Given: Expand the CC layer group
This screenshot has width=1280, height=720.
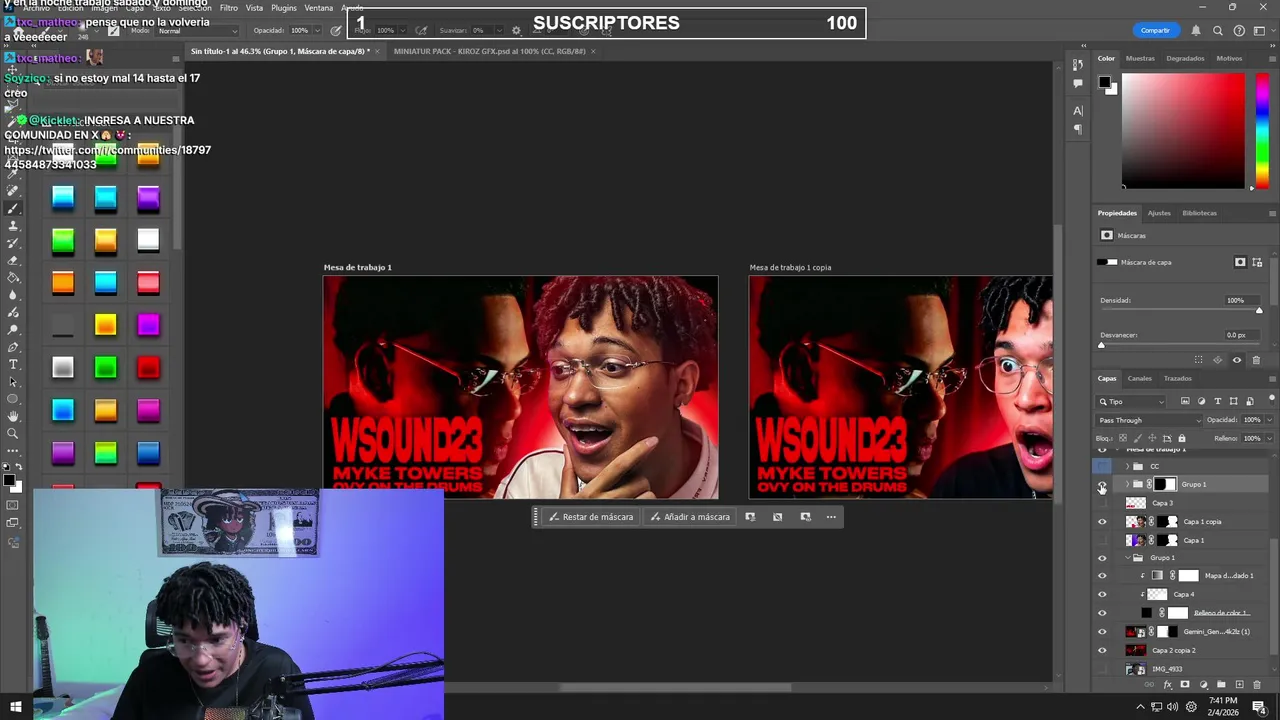Looking at the screenshot, I should [1128, 466].
